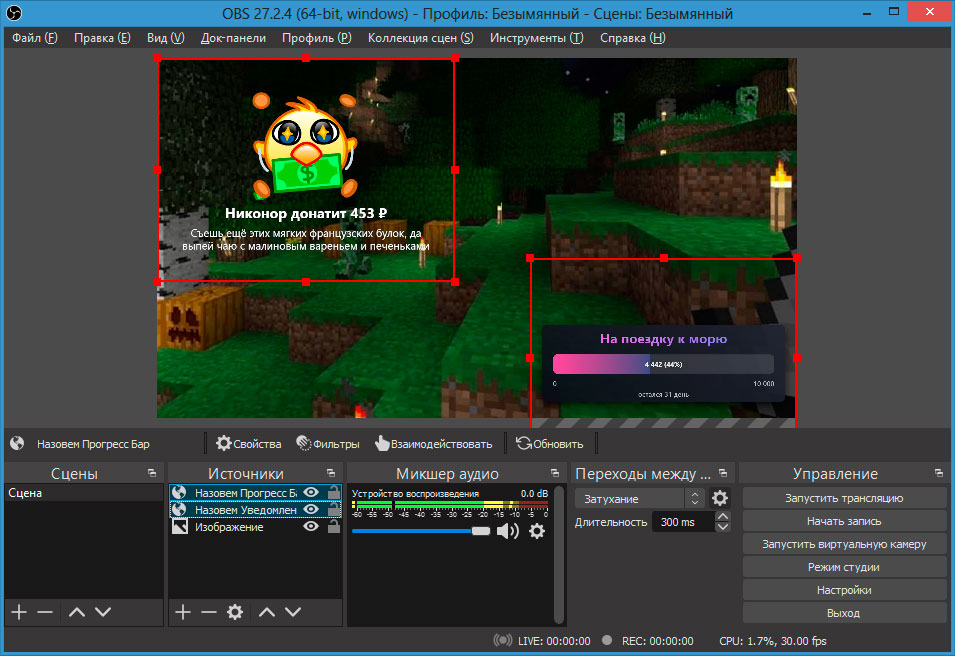Screen dimensions: 955x656
Task: Select the Назовем Прогресс Бар source row
Action: click(255, 492)
